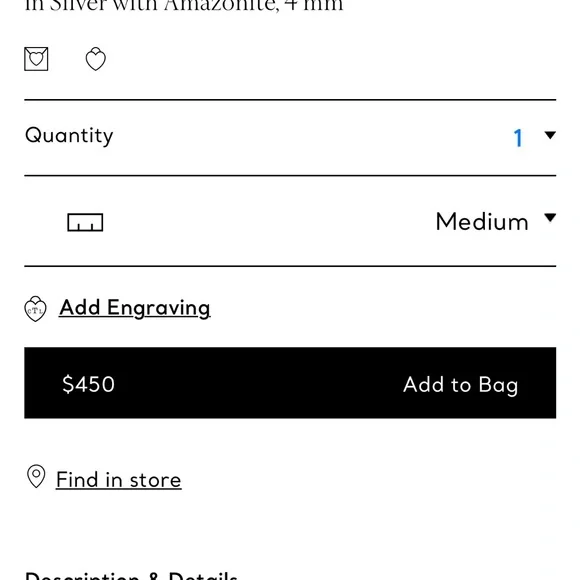Open the Description & Details section heading
580x580 pixels.
[131, 576]
